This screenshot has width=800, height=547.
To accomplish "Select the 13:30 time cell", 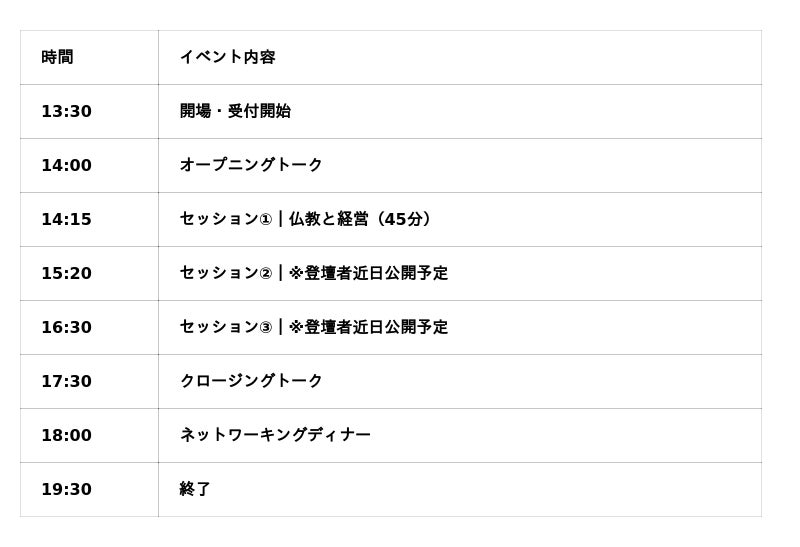I will [x=66, y=112].
